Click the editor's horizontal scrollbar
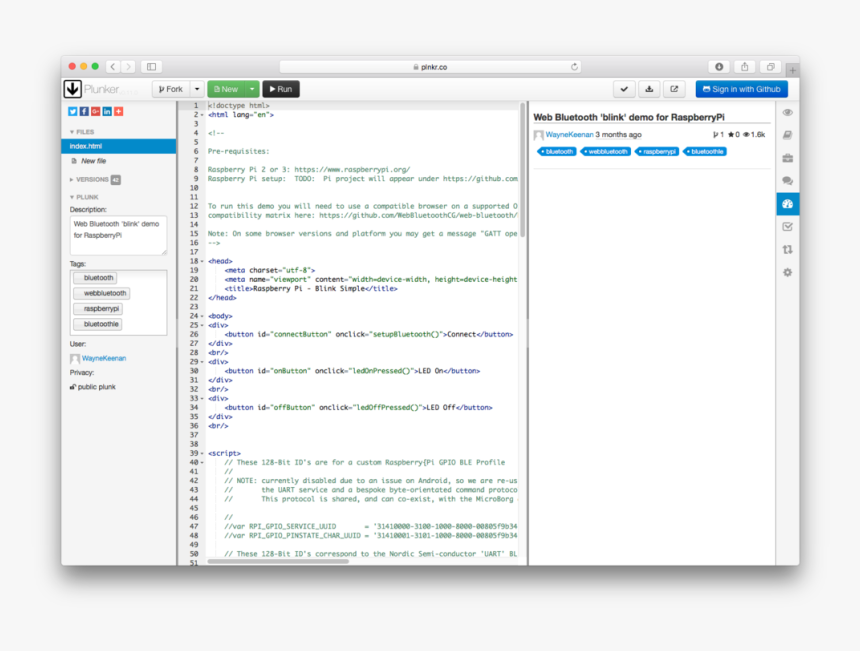 [x=278, y=562]
